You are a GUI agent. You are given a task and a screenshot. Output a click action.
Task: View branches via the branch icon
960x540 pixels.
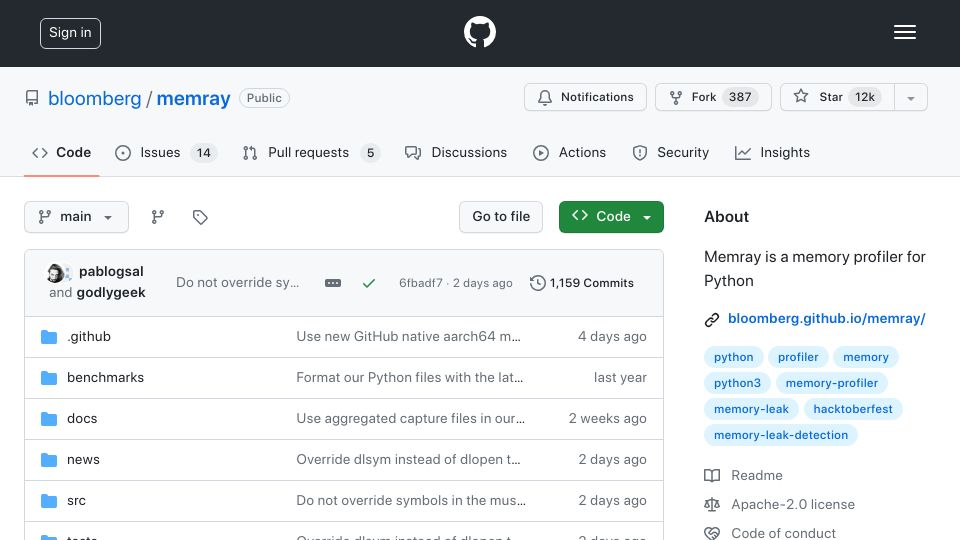158,217
